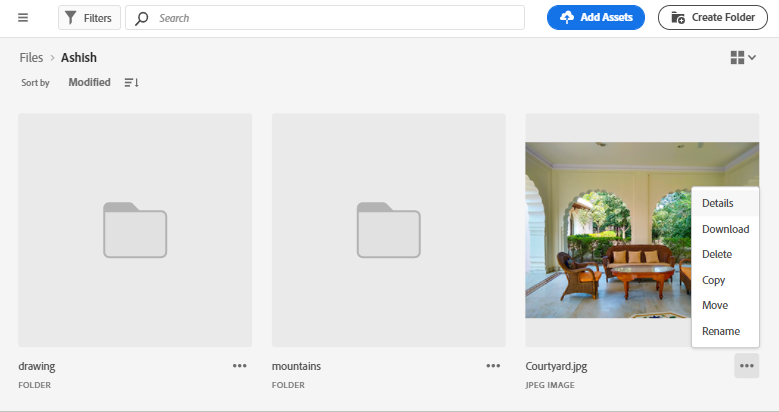Image resolution: width=779 pixels, height=412 pixels.
Task: Select Details from the context menu
Action: point(725,203)
